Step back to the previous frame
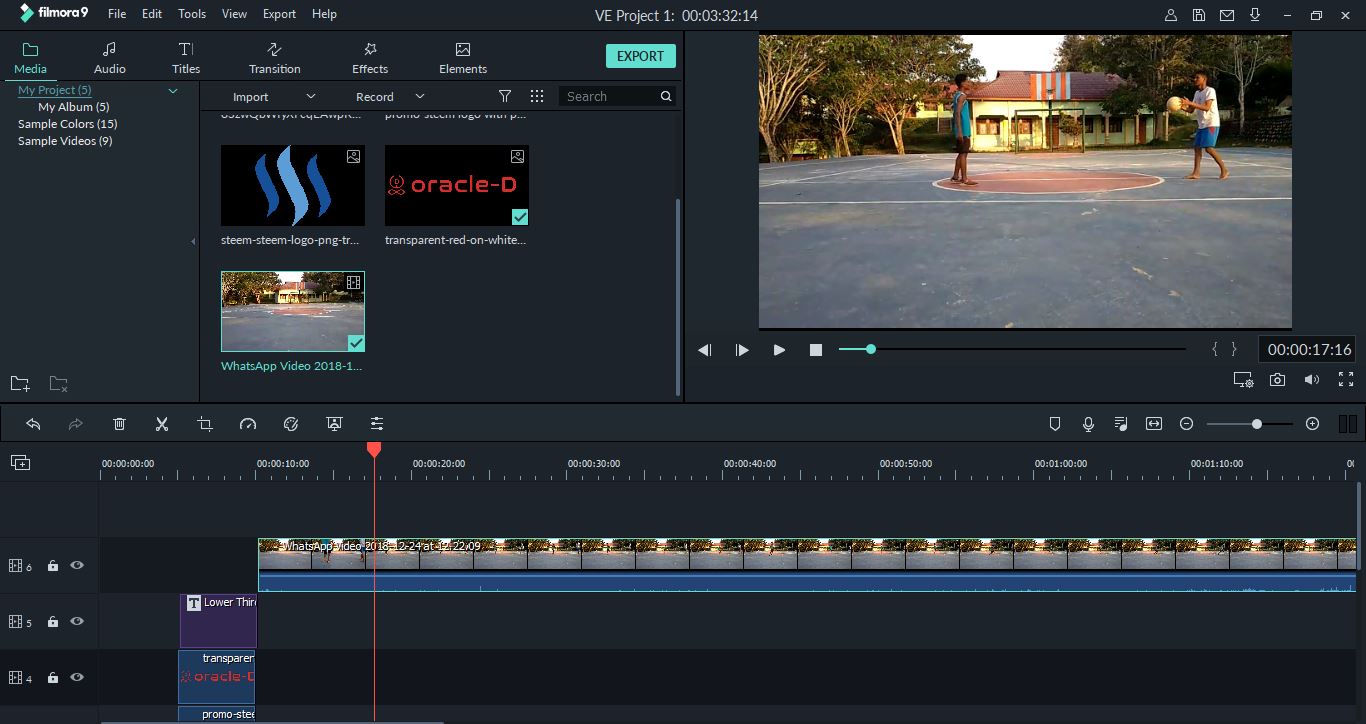This screenshot has height=724, width=1366. [x=705, y=350]
